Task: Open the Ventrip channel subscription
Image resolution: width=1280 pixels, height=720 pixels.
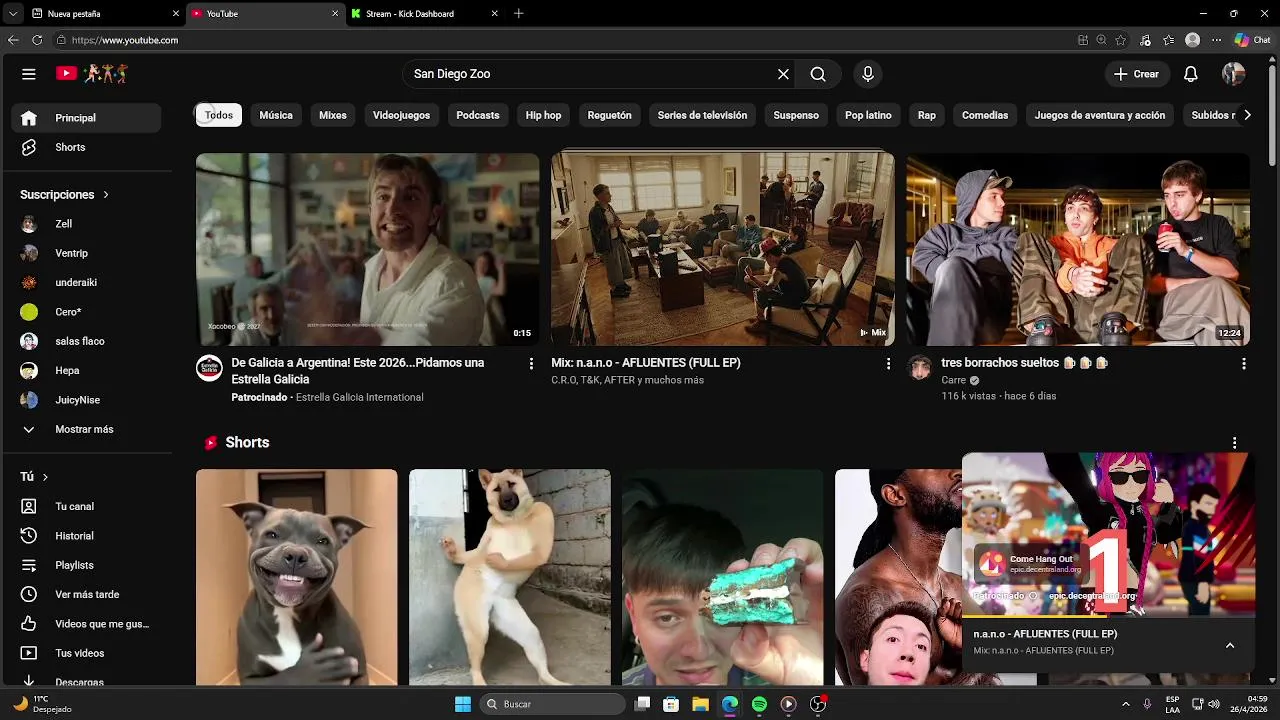Action: [86, 253]
